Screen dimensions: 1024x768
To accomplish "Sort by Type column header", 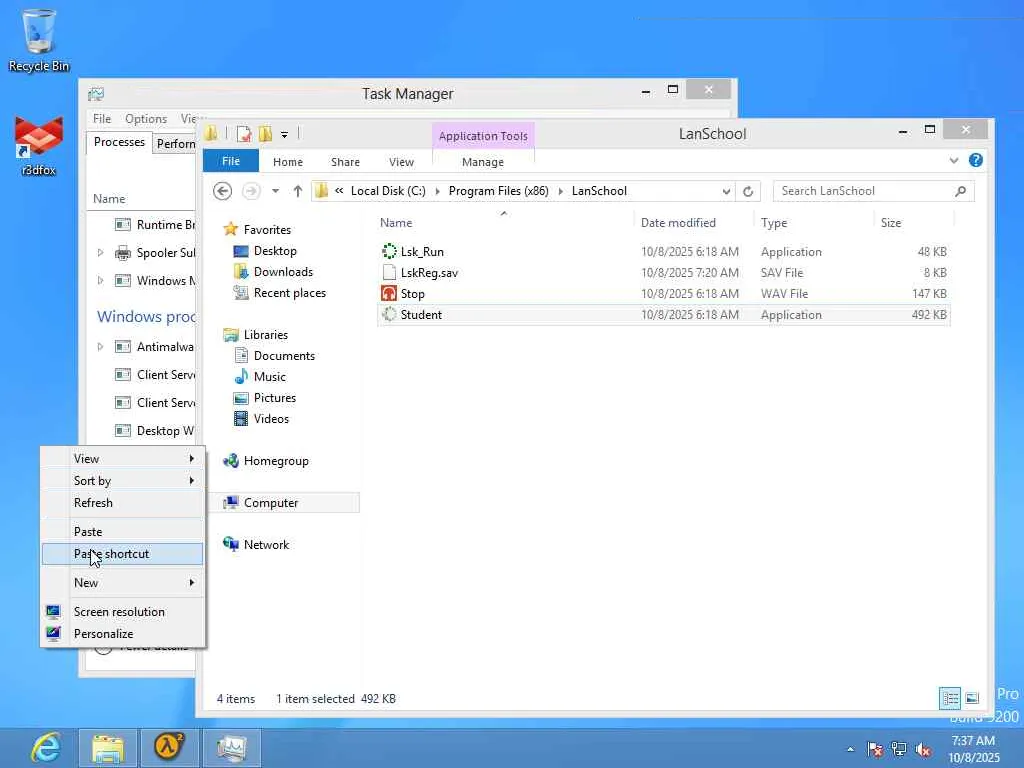I will click(814, 223).
